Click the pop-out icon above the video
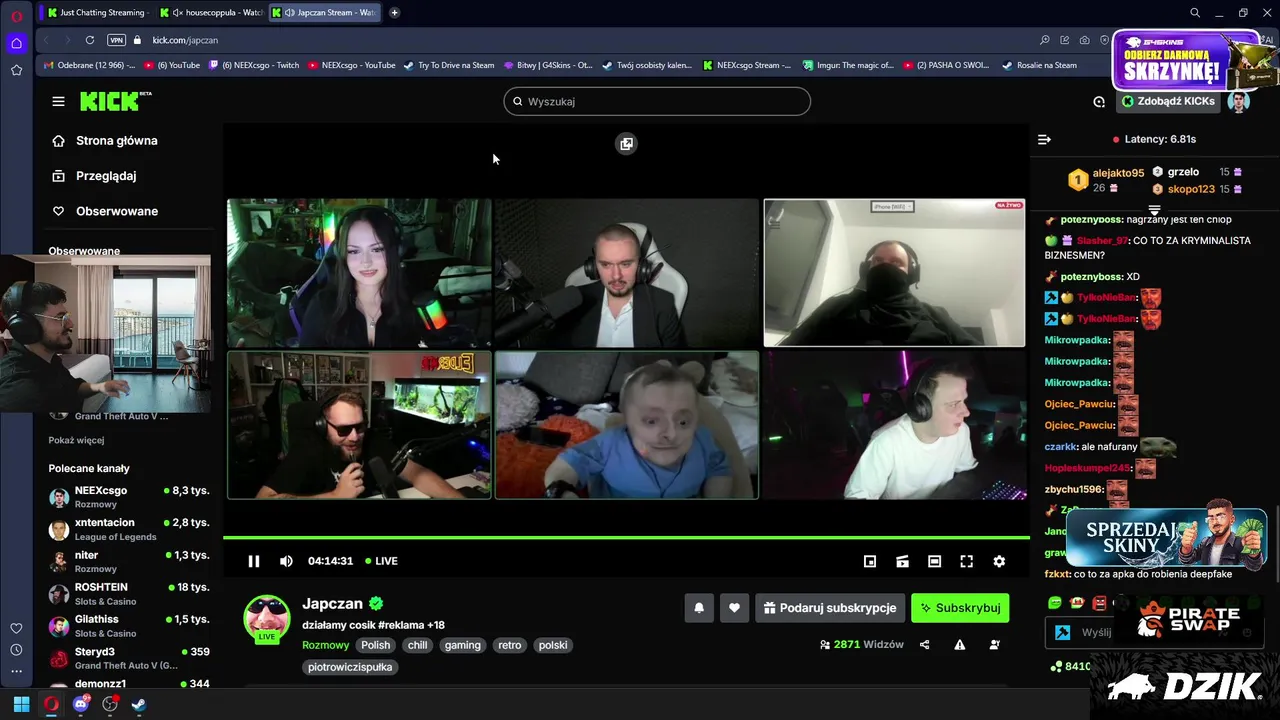This screenshot has width=1280, height=720. [x=626, y=144]
